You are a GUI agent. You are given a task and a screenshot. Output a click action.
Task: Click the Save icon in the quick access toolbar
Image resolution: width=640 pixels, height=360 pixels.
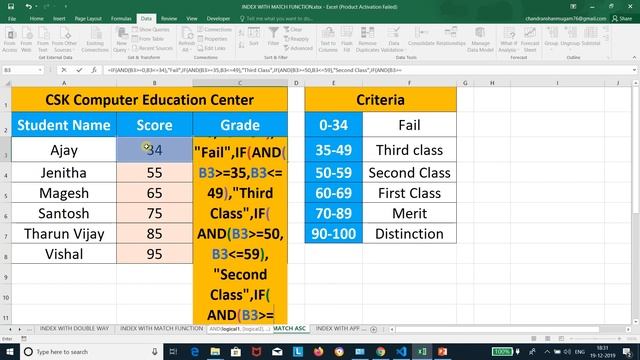11,7
